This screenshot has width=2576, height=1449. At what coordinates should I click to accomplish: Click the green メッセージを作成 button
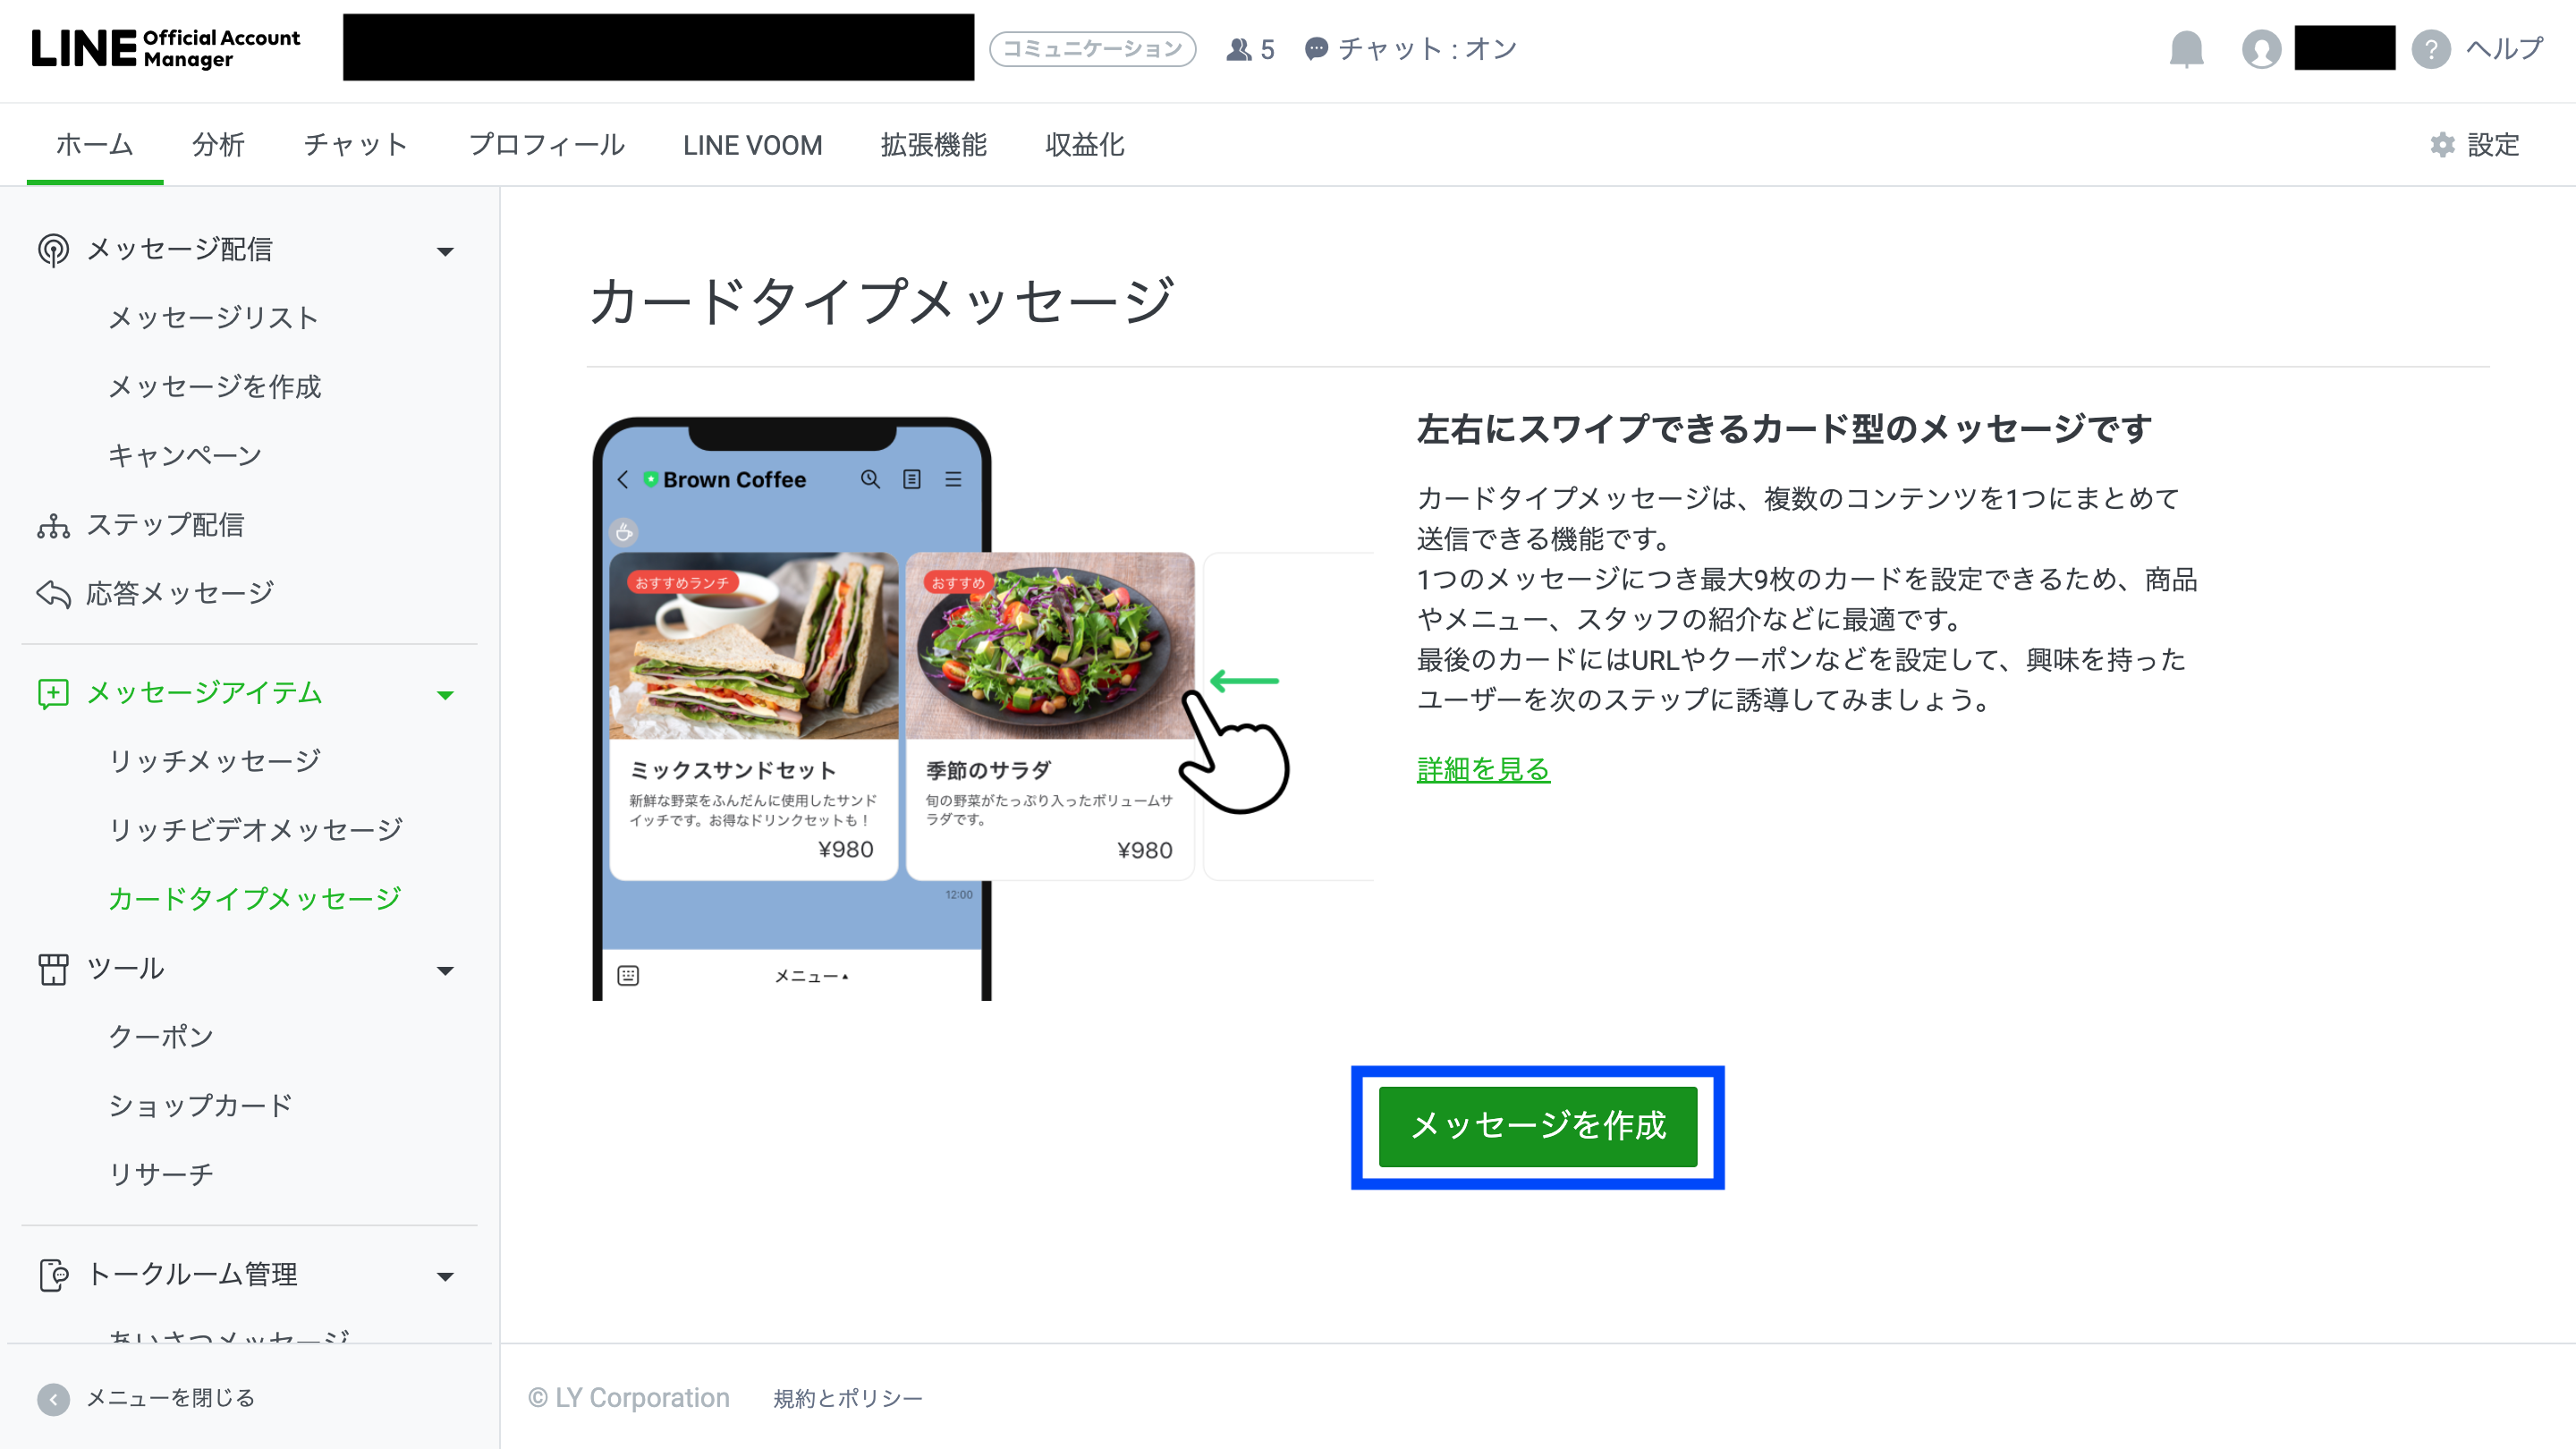(1537, 1126)
